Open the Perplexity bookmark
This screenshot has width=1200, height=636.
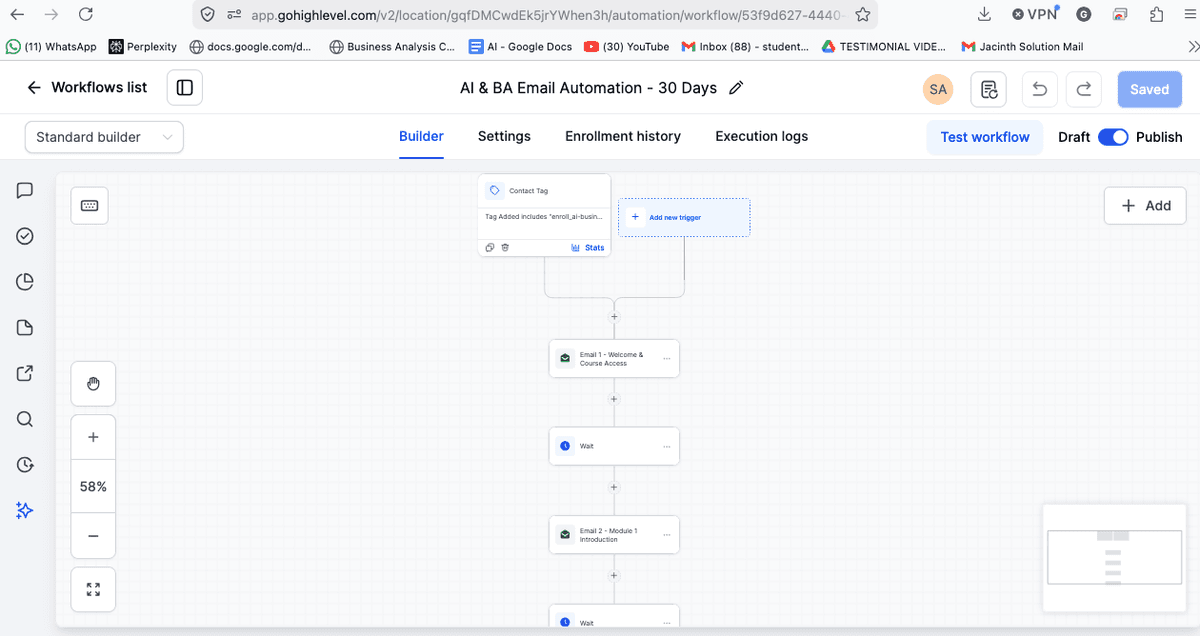coord(143,46)
